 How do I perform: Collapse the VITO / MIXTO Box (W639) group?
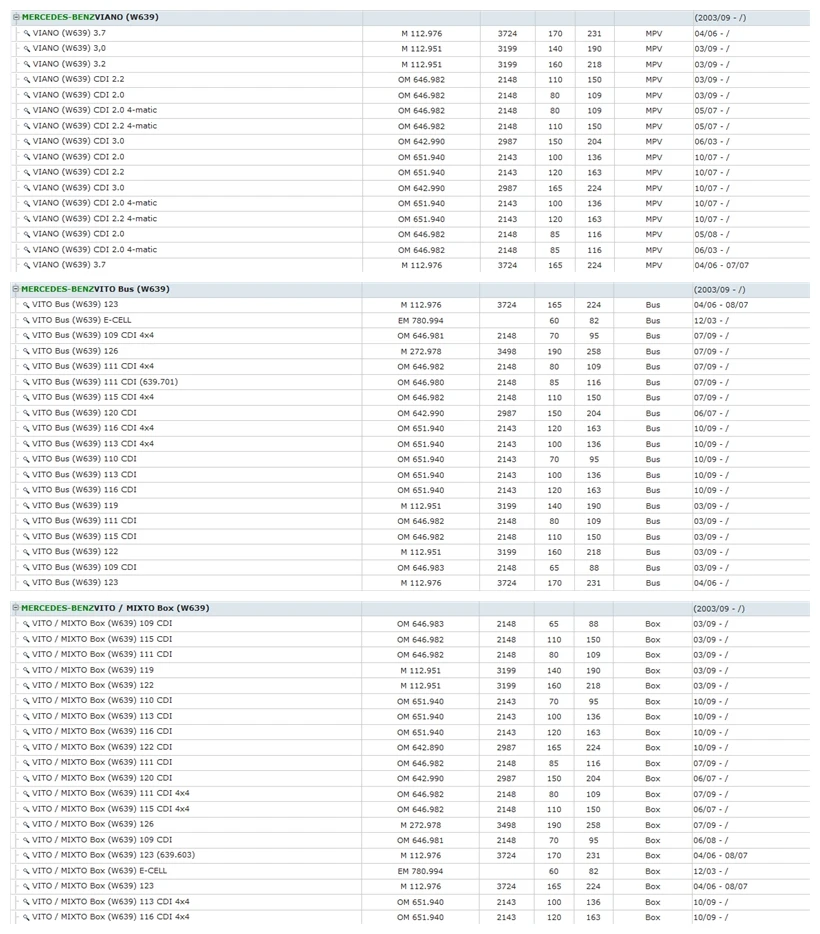pyautogui.click(x=16, y=608)
